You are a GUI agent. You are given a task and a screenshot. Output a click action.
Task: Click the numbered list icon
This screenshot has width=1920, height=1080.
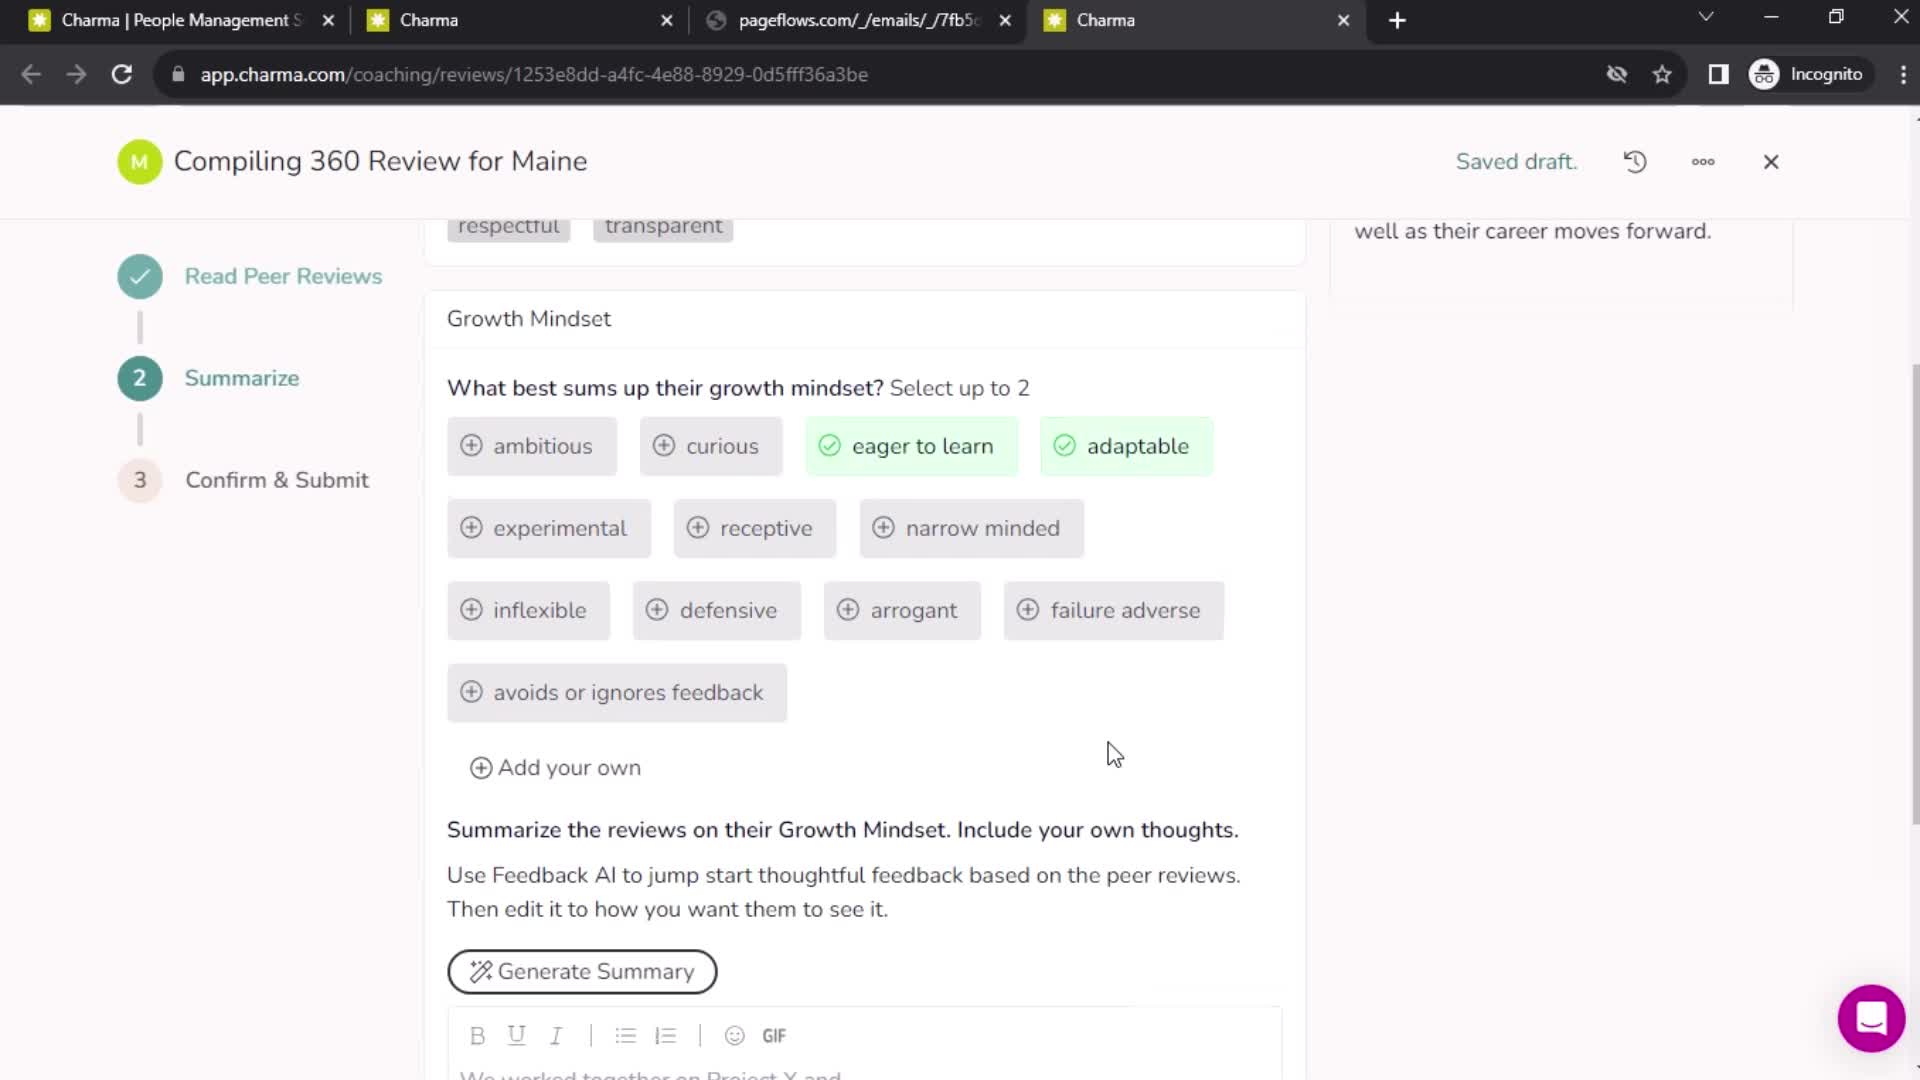click(666, 1035)
